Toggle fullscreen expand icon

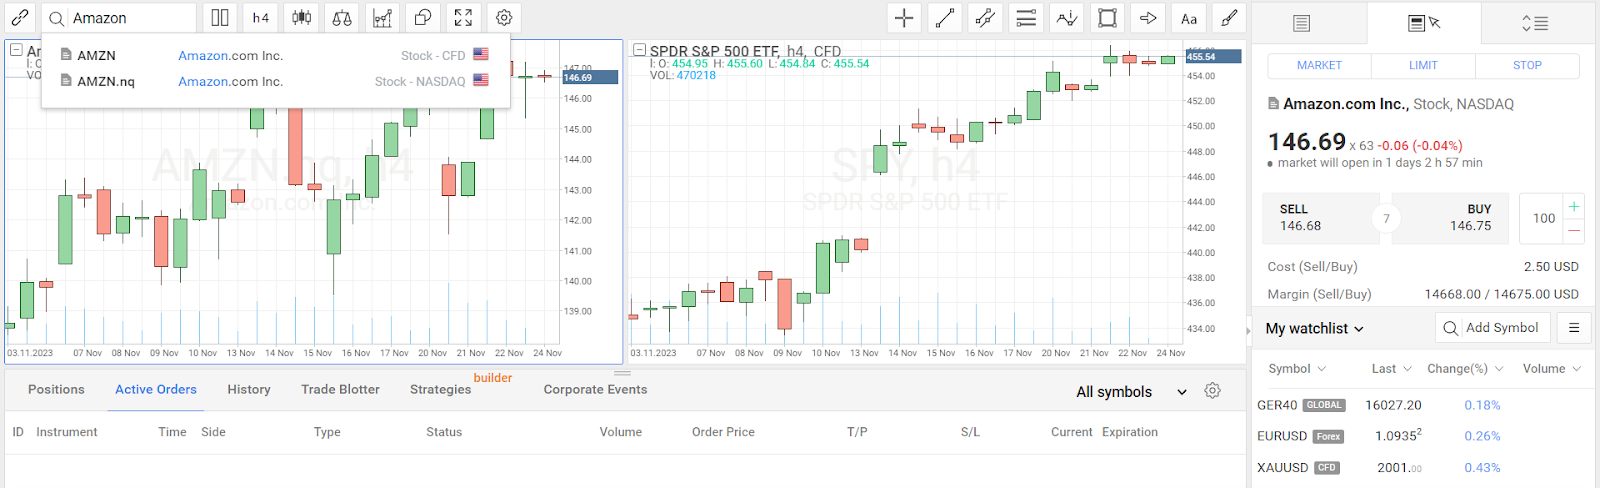click(463, 18)
